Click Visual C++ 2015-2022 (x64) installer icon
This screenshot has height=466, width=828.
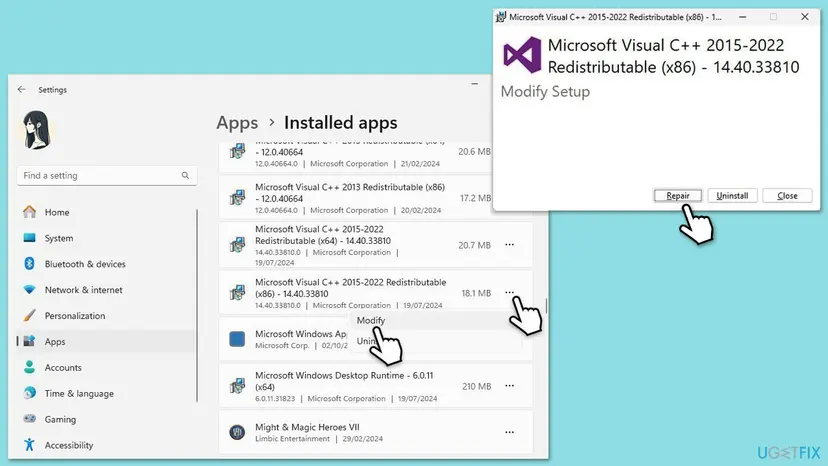click(237, 245)
